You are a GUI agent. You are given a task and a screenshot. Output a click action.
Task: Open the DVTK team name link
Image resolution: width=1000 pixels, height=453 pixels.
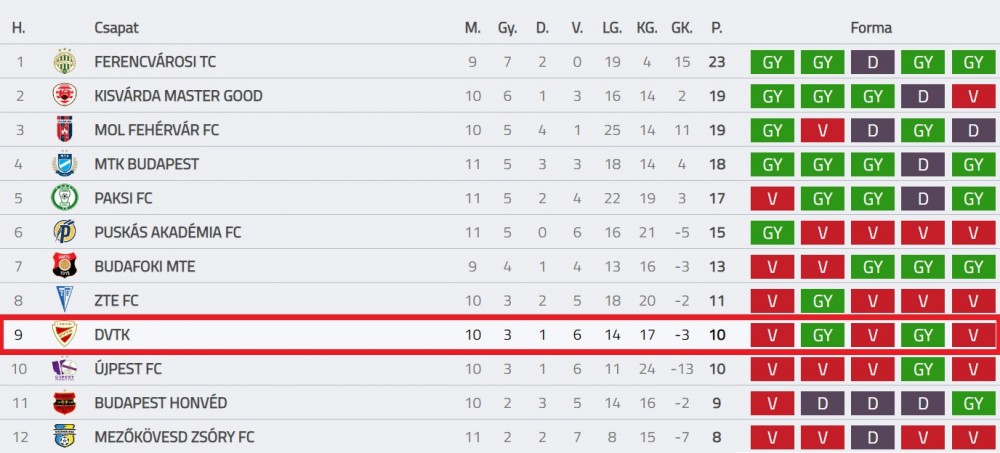pos(112,334)
